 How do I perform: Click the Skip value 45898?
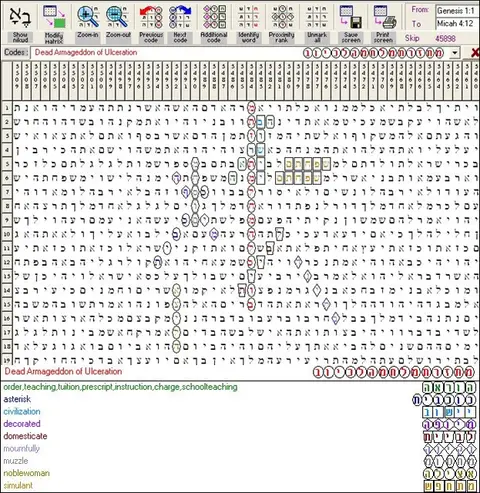tap(445, 38)
